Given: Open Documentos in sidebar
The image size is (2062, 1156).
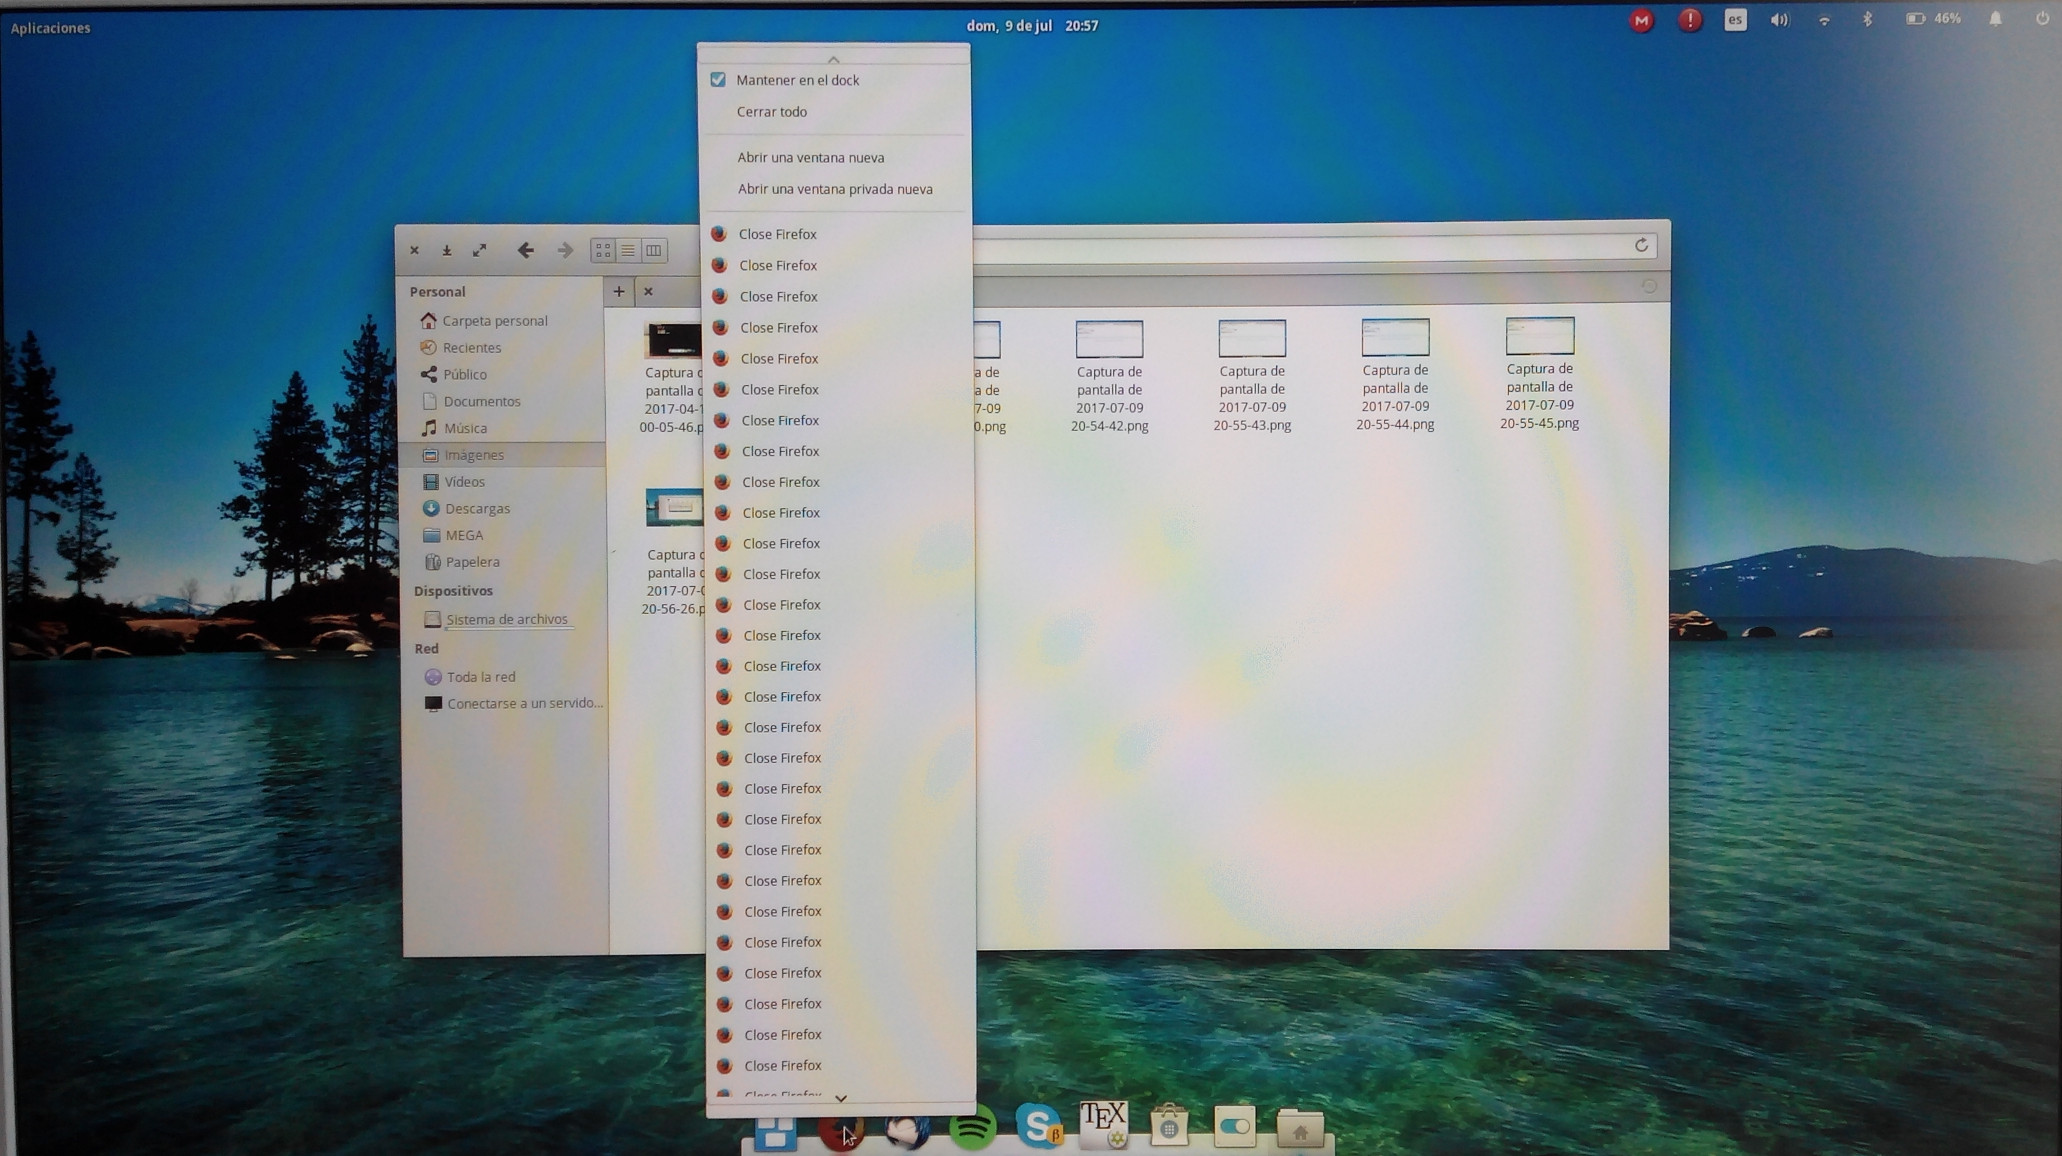Looking at the screenshot, I should coord(481,402).
